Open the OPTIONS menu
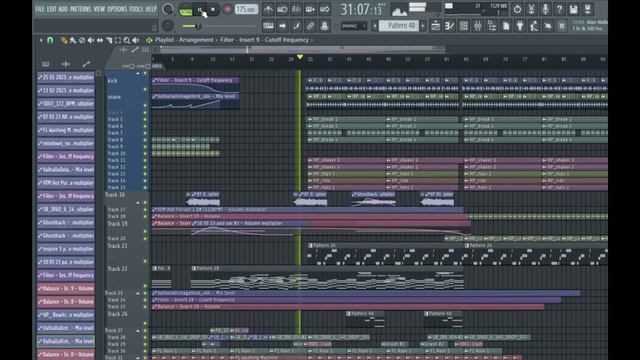Image resolution: width=640 pixels, height=360 pixels. [x=117, y=9]
